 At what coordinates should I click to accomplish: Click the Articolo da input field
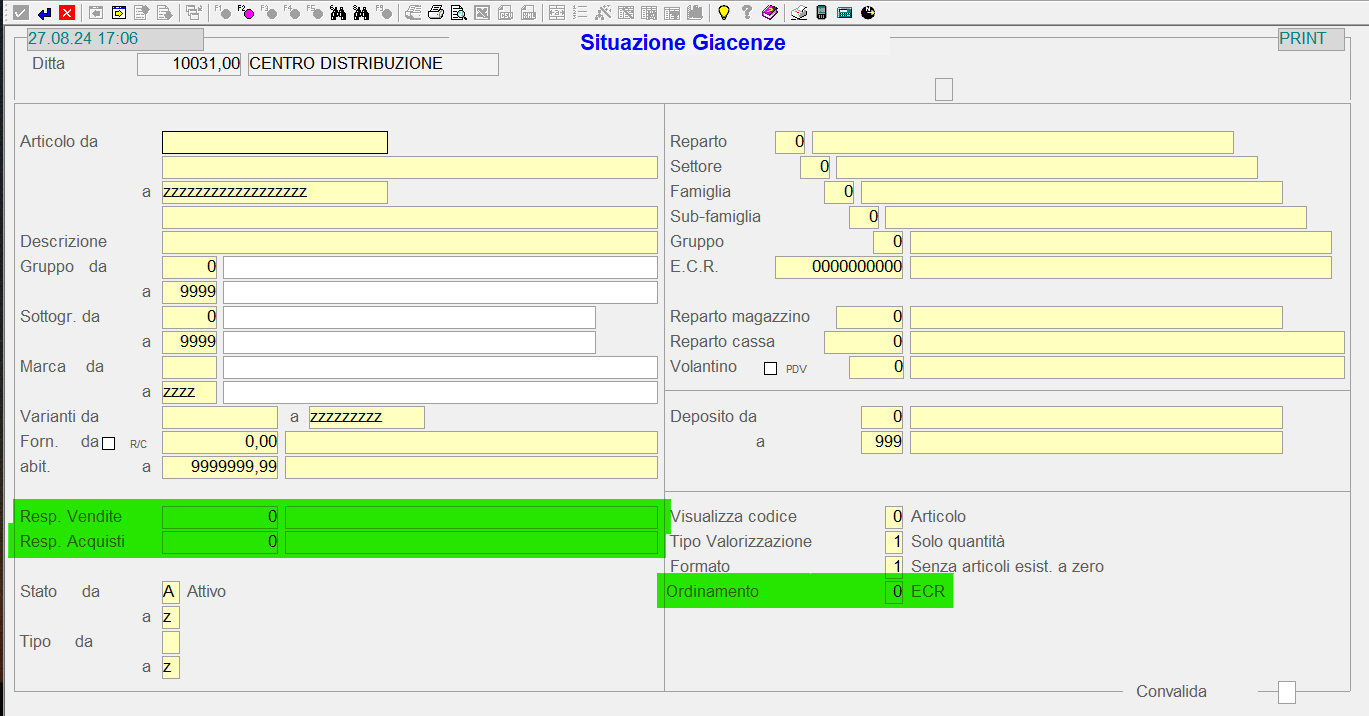[274, 143]
